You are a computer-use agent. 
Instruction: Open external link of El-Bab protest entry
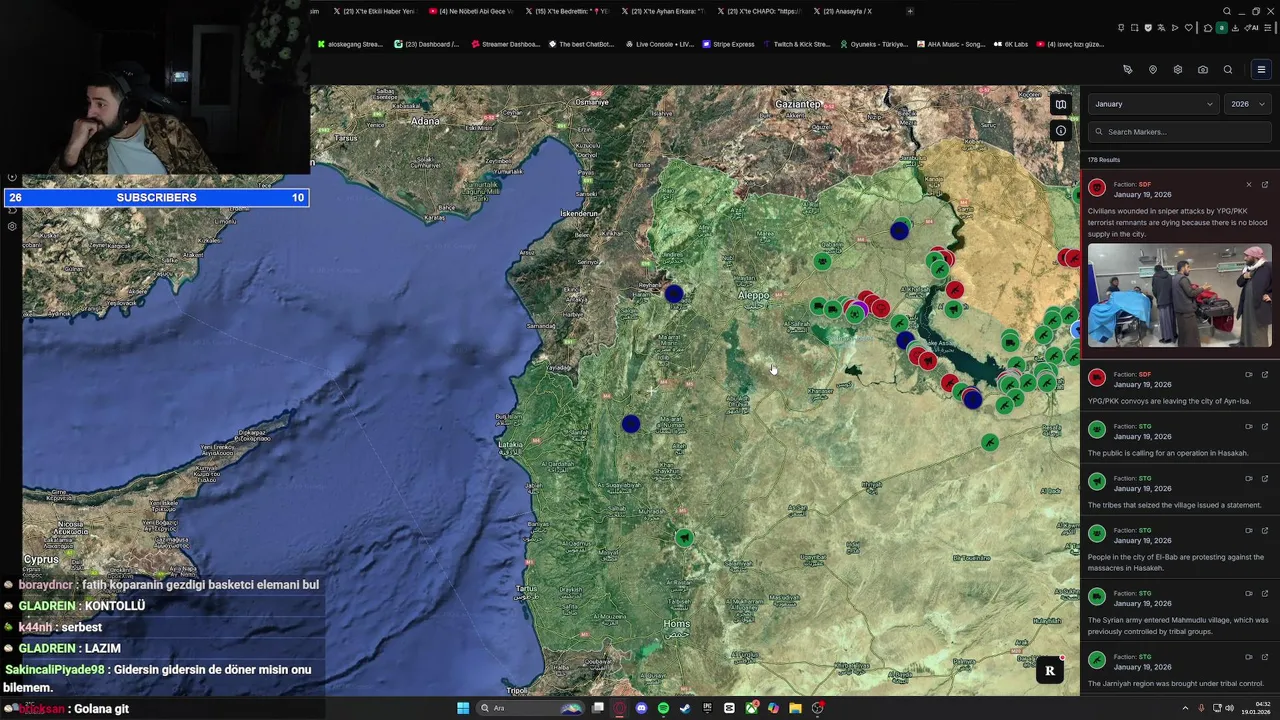click(x=1265, y=531)
